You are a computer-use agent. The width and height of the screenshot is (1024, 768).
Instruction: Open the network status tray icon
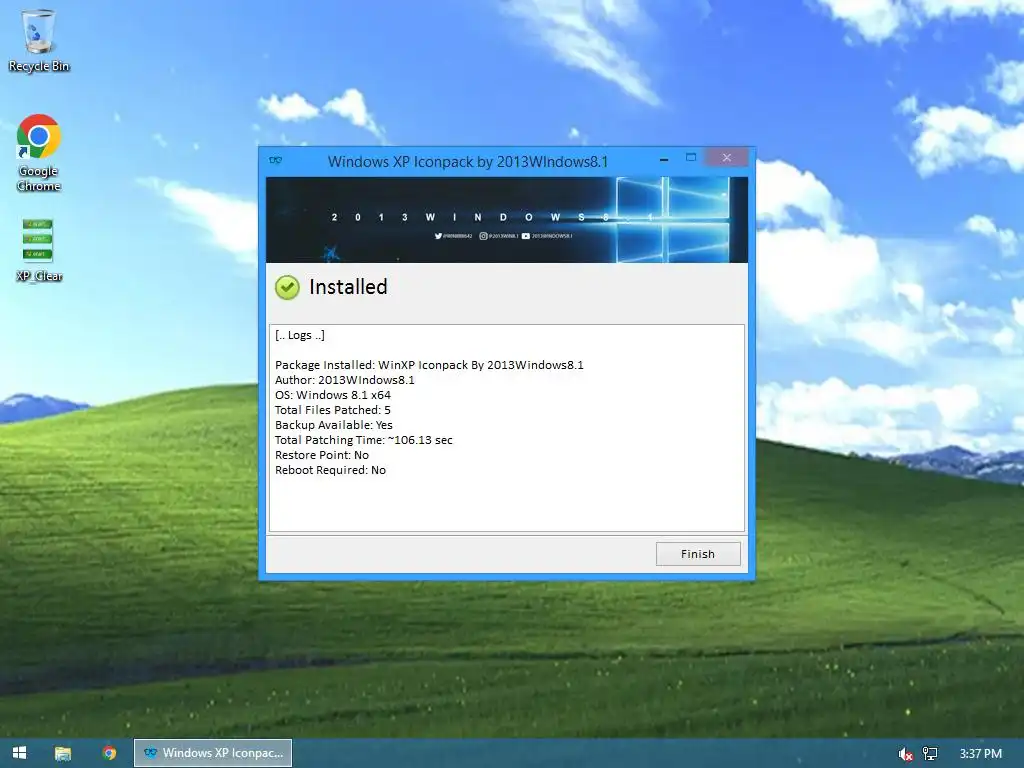pyautogui.click(x=930, y=754)
